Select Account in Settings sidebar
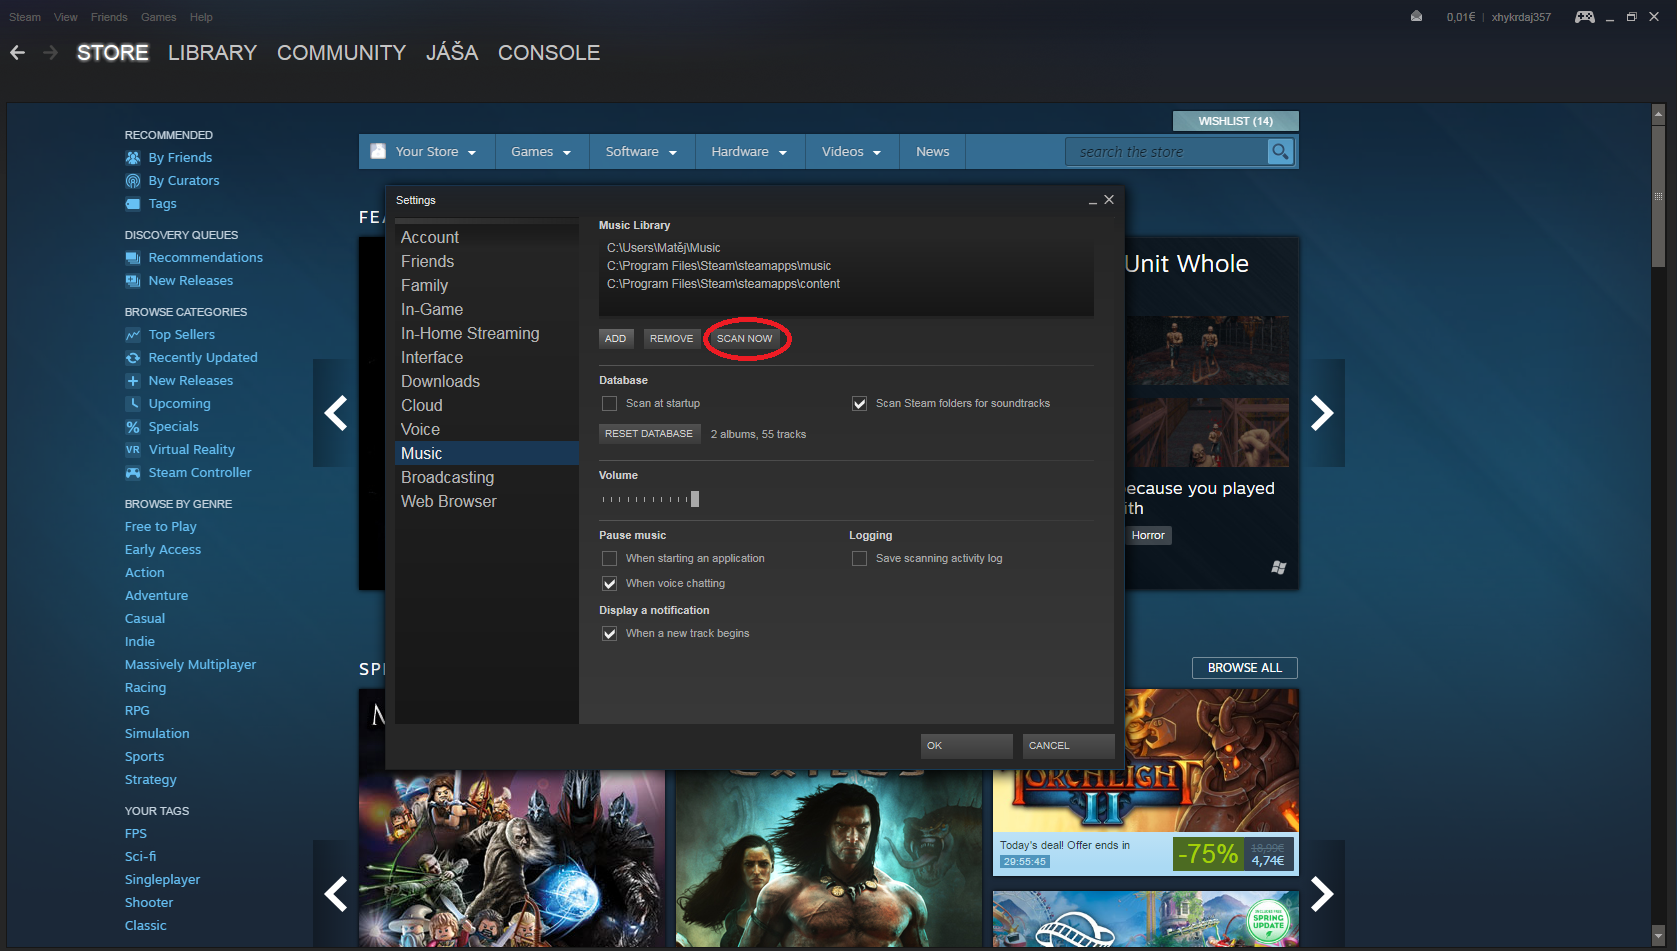1677x951 pixels. (x=487, y=237)
